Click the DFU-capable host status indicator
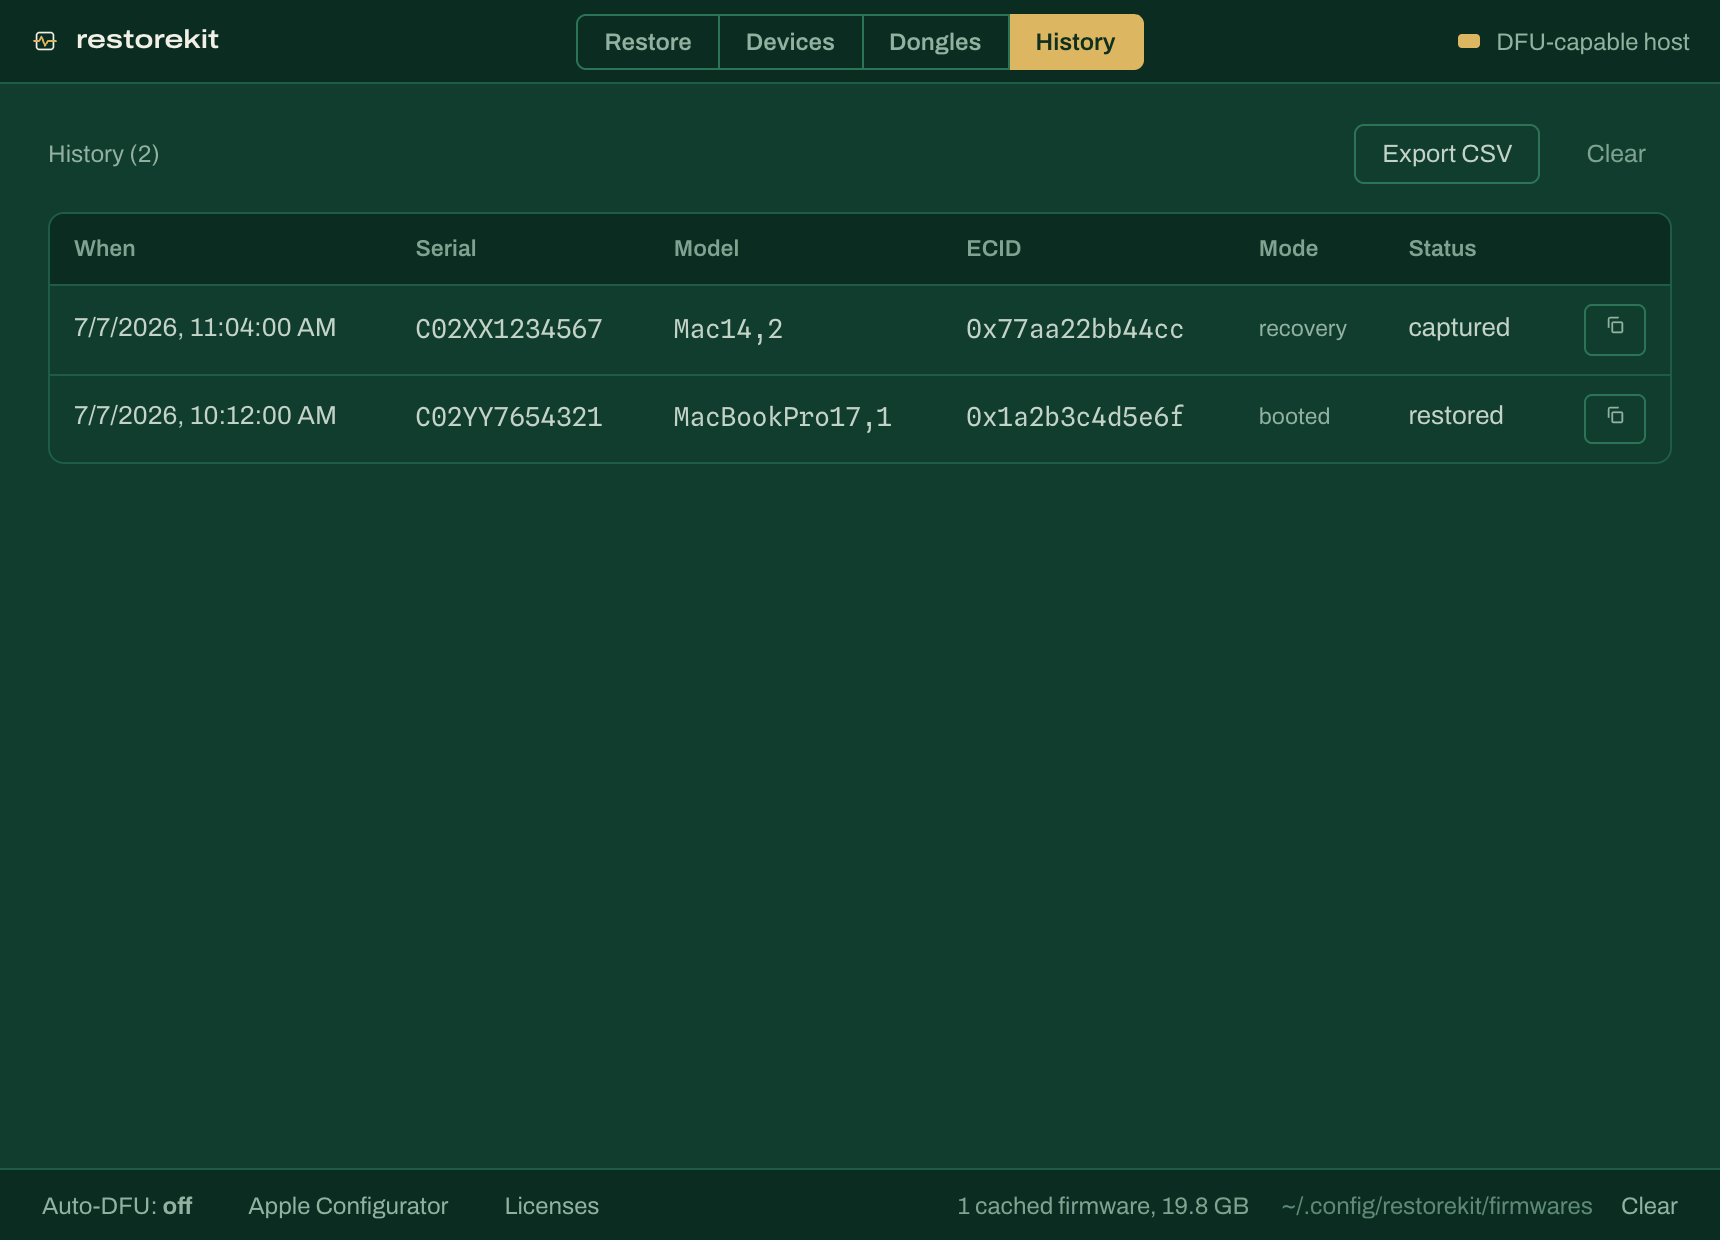The image size is (1720, 1240). click(x=1573, y=42)
